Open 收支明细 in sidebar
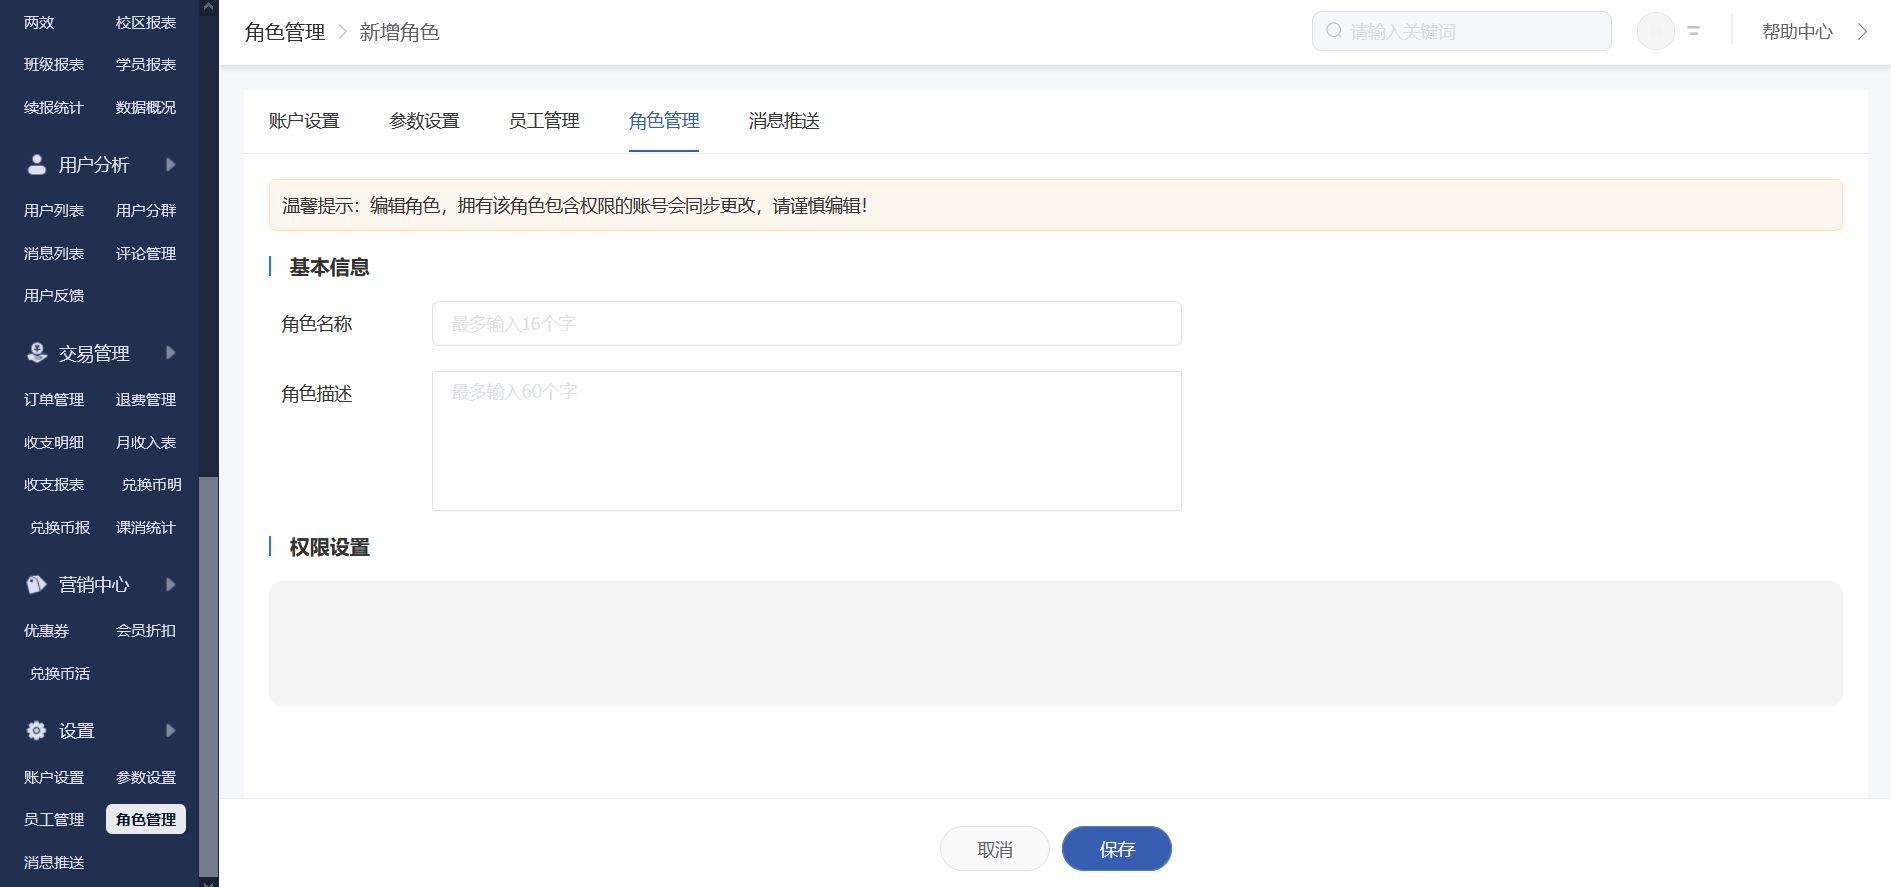Image resolution: width=1891 pixels, height=887 pixels. (x=54, y=442)
